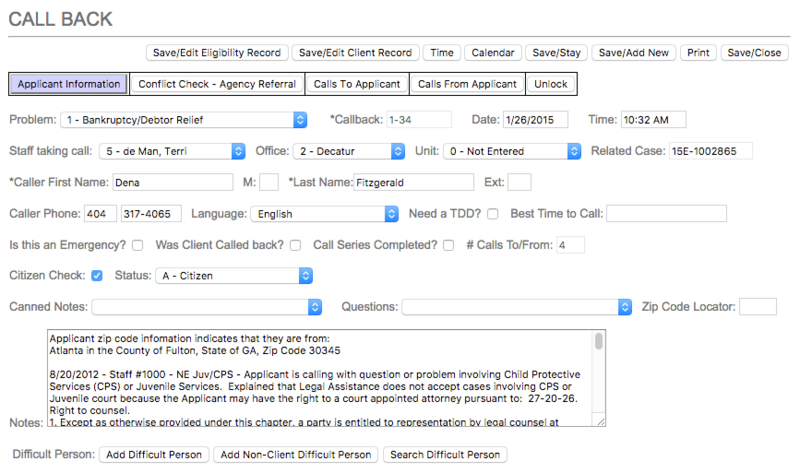The image size is (800, 473).
Task: Open the Office dropdown
Action: pos(349,151)
